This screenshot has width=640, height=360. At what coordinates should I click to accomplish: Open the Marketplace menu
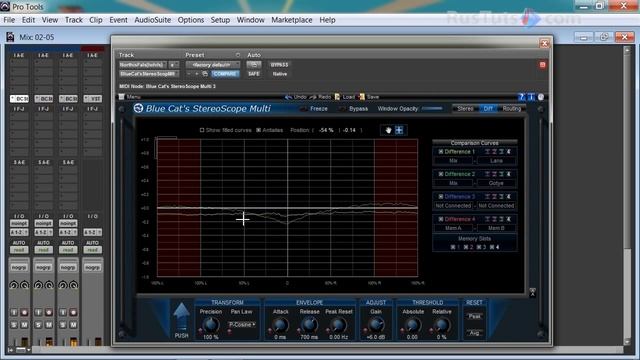coord(292,20)
